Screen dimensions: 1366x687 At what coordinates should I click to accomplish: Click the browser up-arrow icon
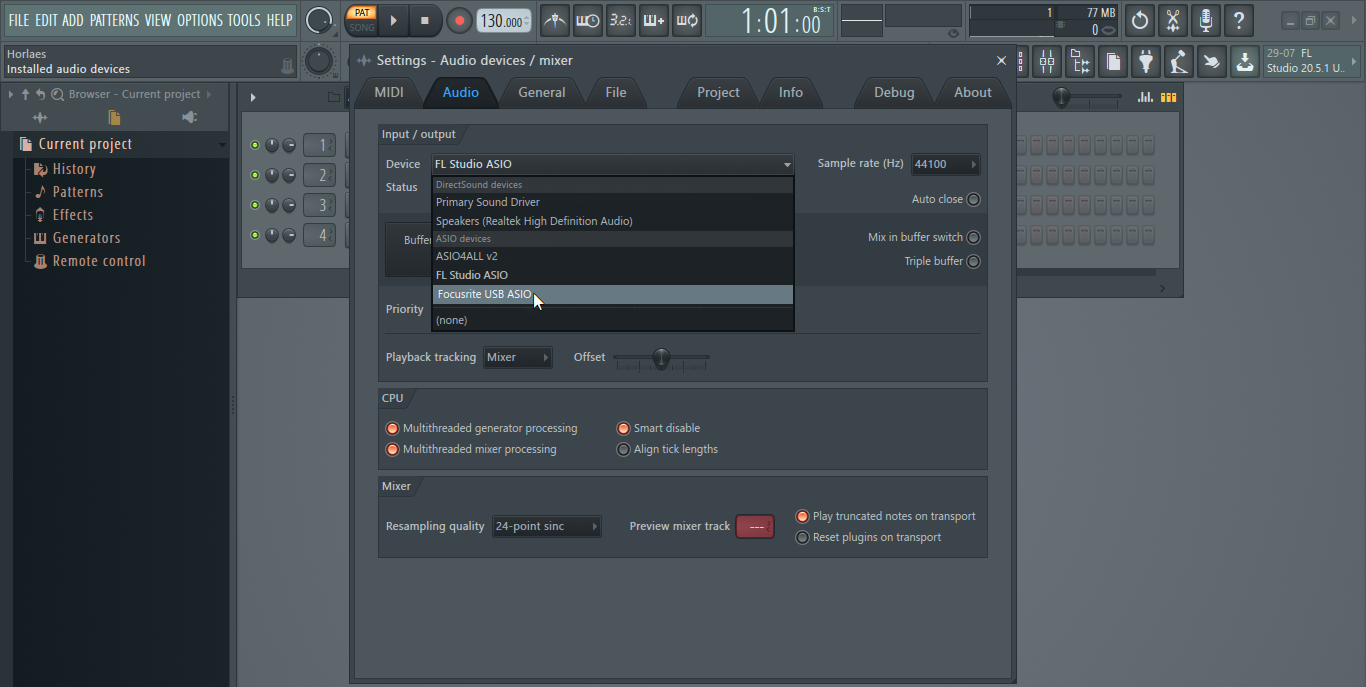pyautogui.click(x=25, y=94)
